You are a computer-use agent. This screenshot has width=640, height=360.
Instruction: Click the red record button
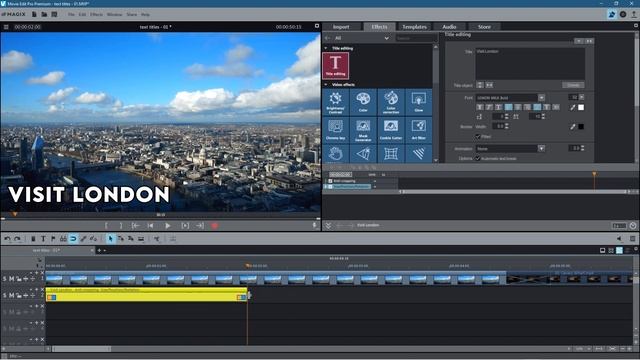[x=215, y=225]
